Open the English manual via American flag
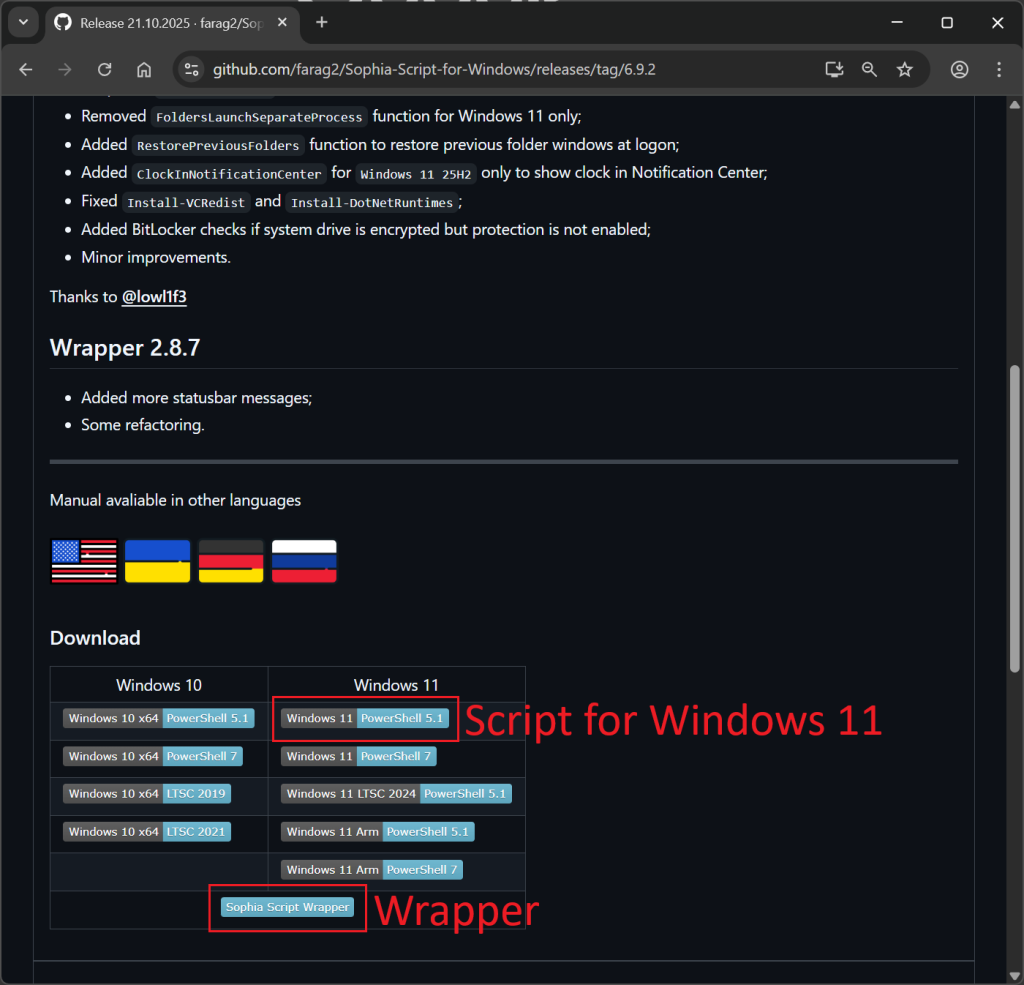Viewport: 1024px width, 985px height. click(83, 561)
